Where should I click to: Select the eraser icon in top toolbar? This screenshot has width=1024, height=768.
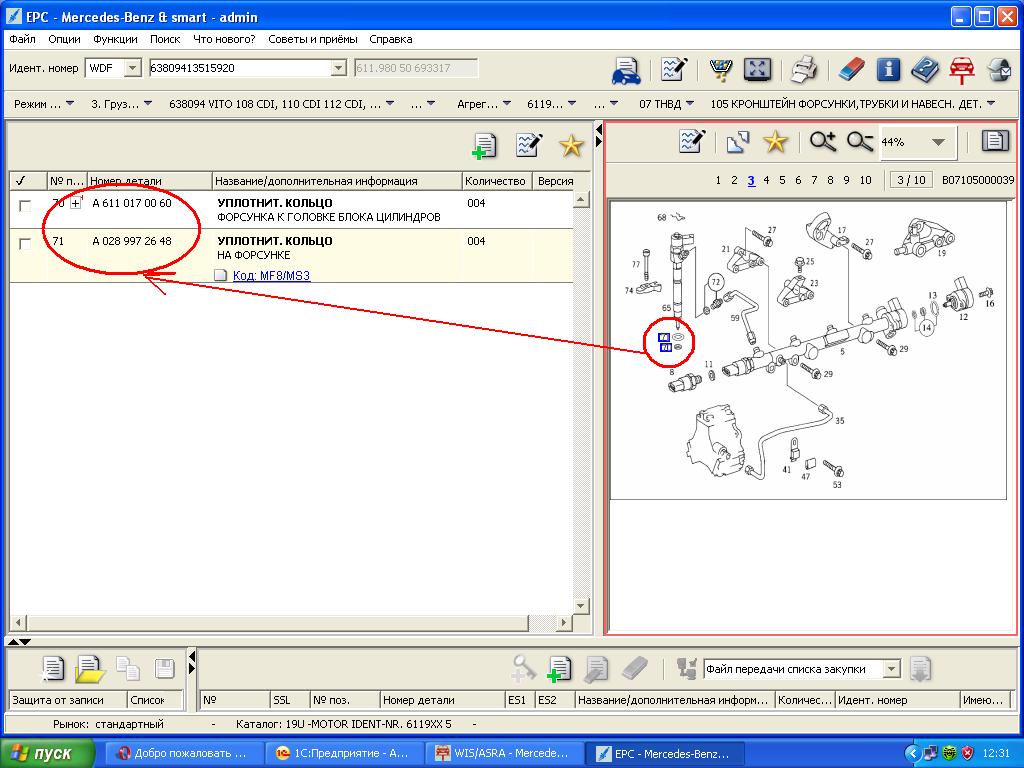pos(850,69)
